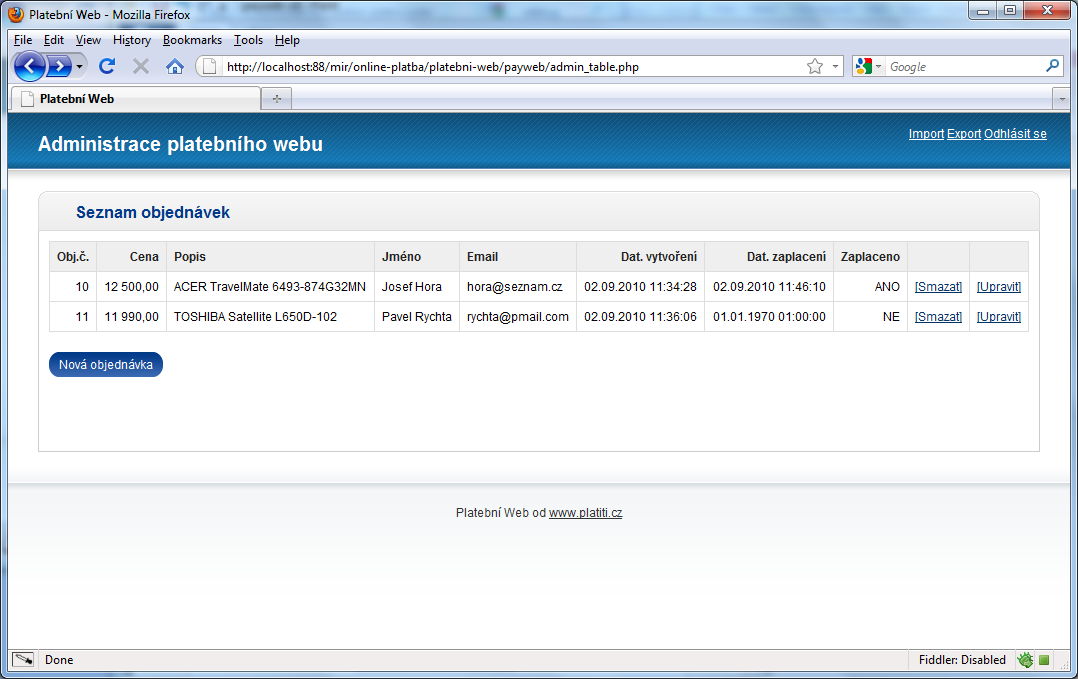Image resolution: width=1078 pixels, height=679 pixels.
Task: Select the Platební Web tab
Action: tap(135, 99)
